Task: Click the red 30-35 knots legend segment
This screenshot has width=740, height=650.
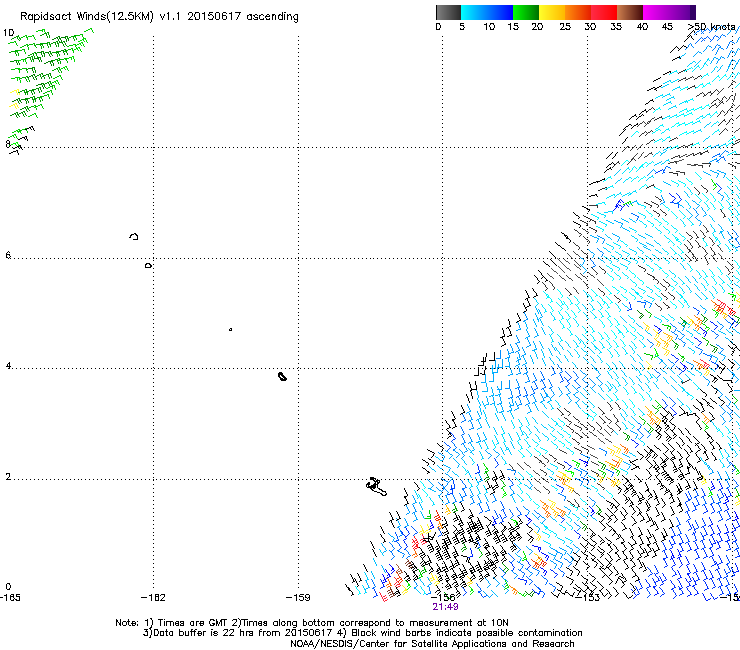Action: pyautogui.click(x=604, y=12)
